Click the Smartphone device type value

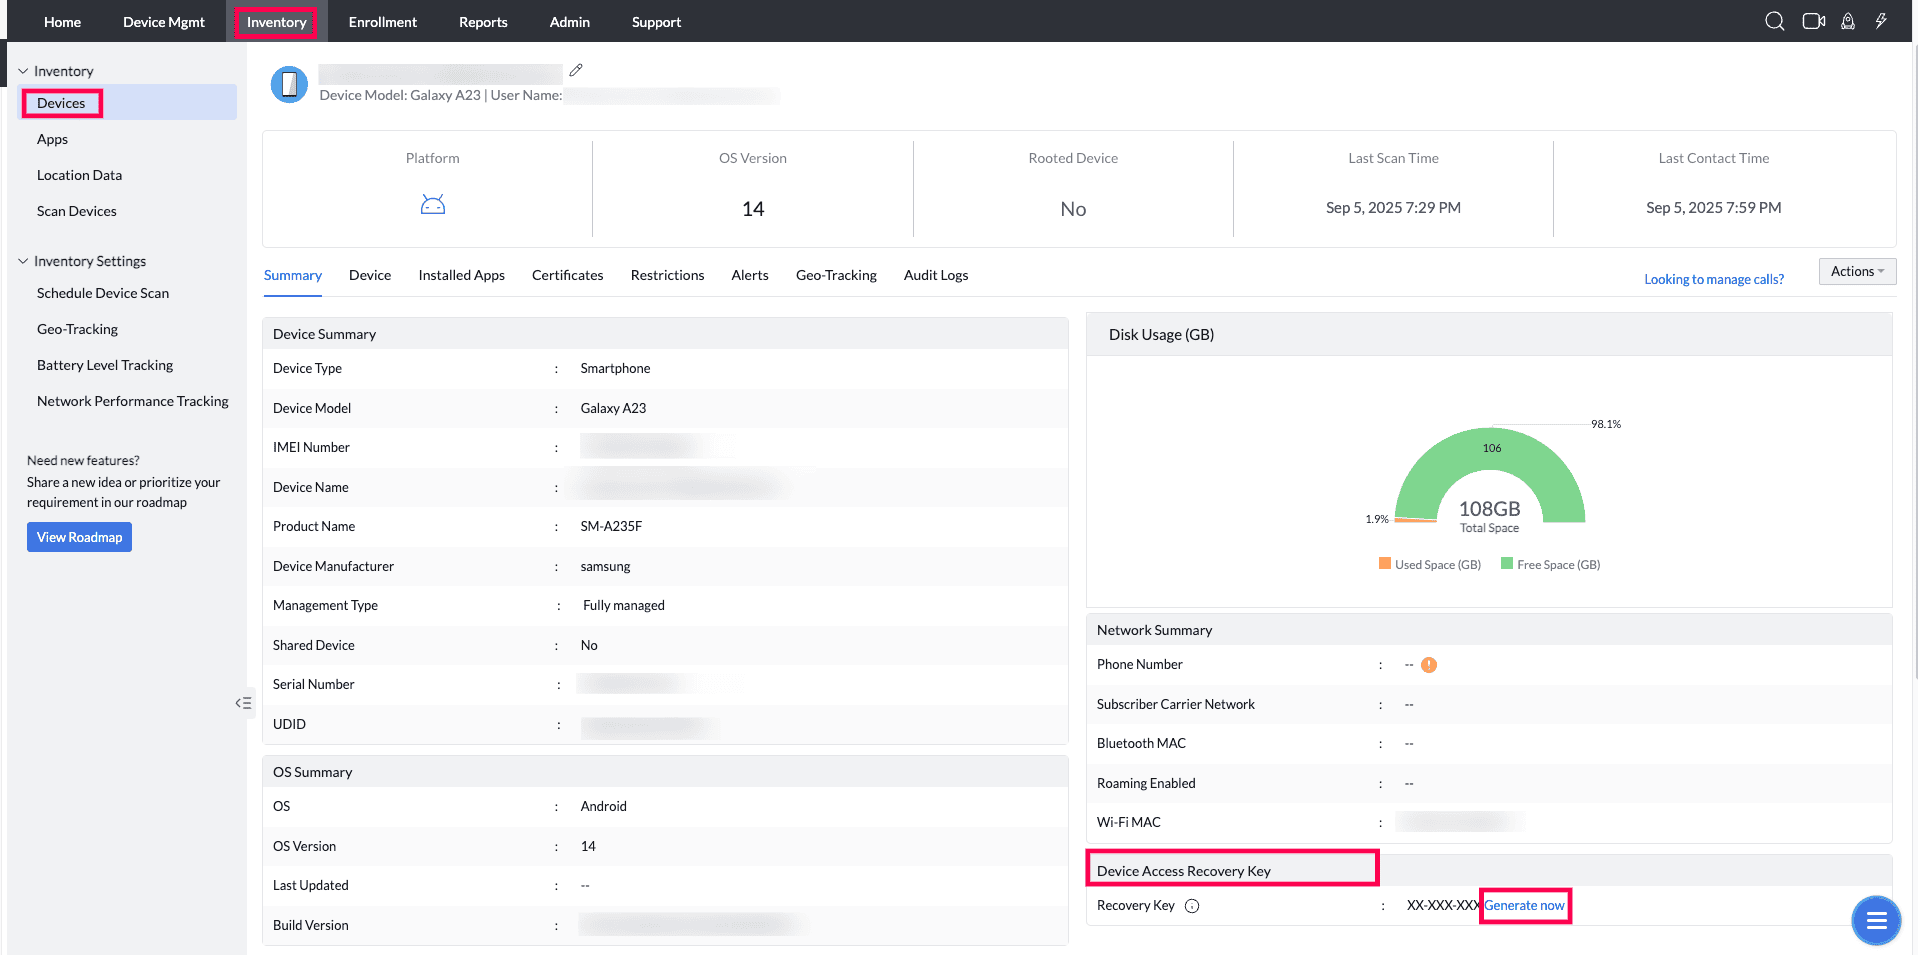[x=615, y=369]
